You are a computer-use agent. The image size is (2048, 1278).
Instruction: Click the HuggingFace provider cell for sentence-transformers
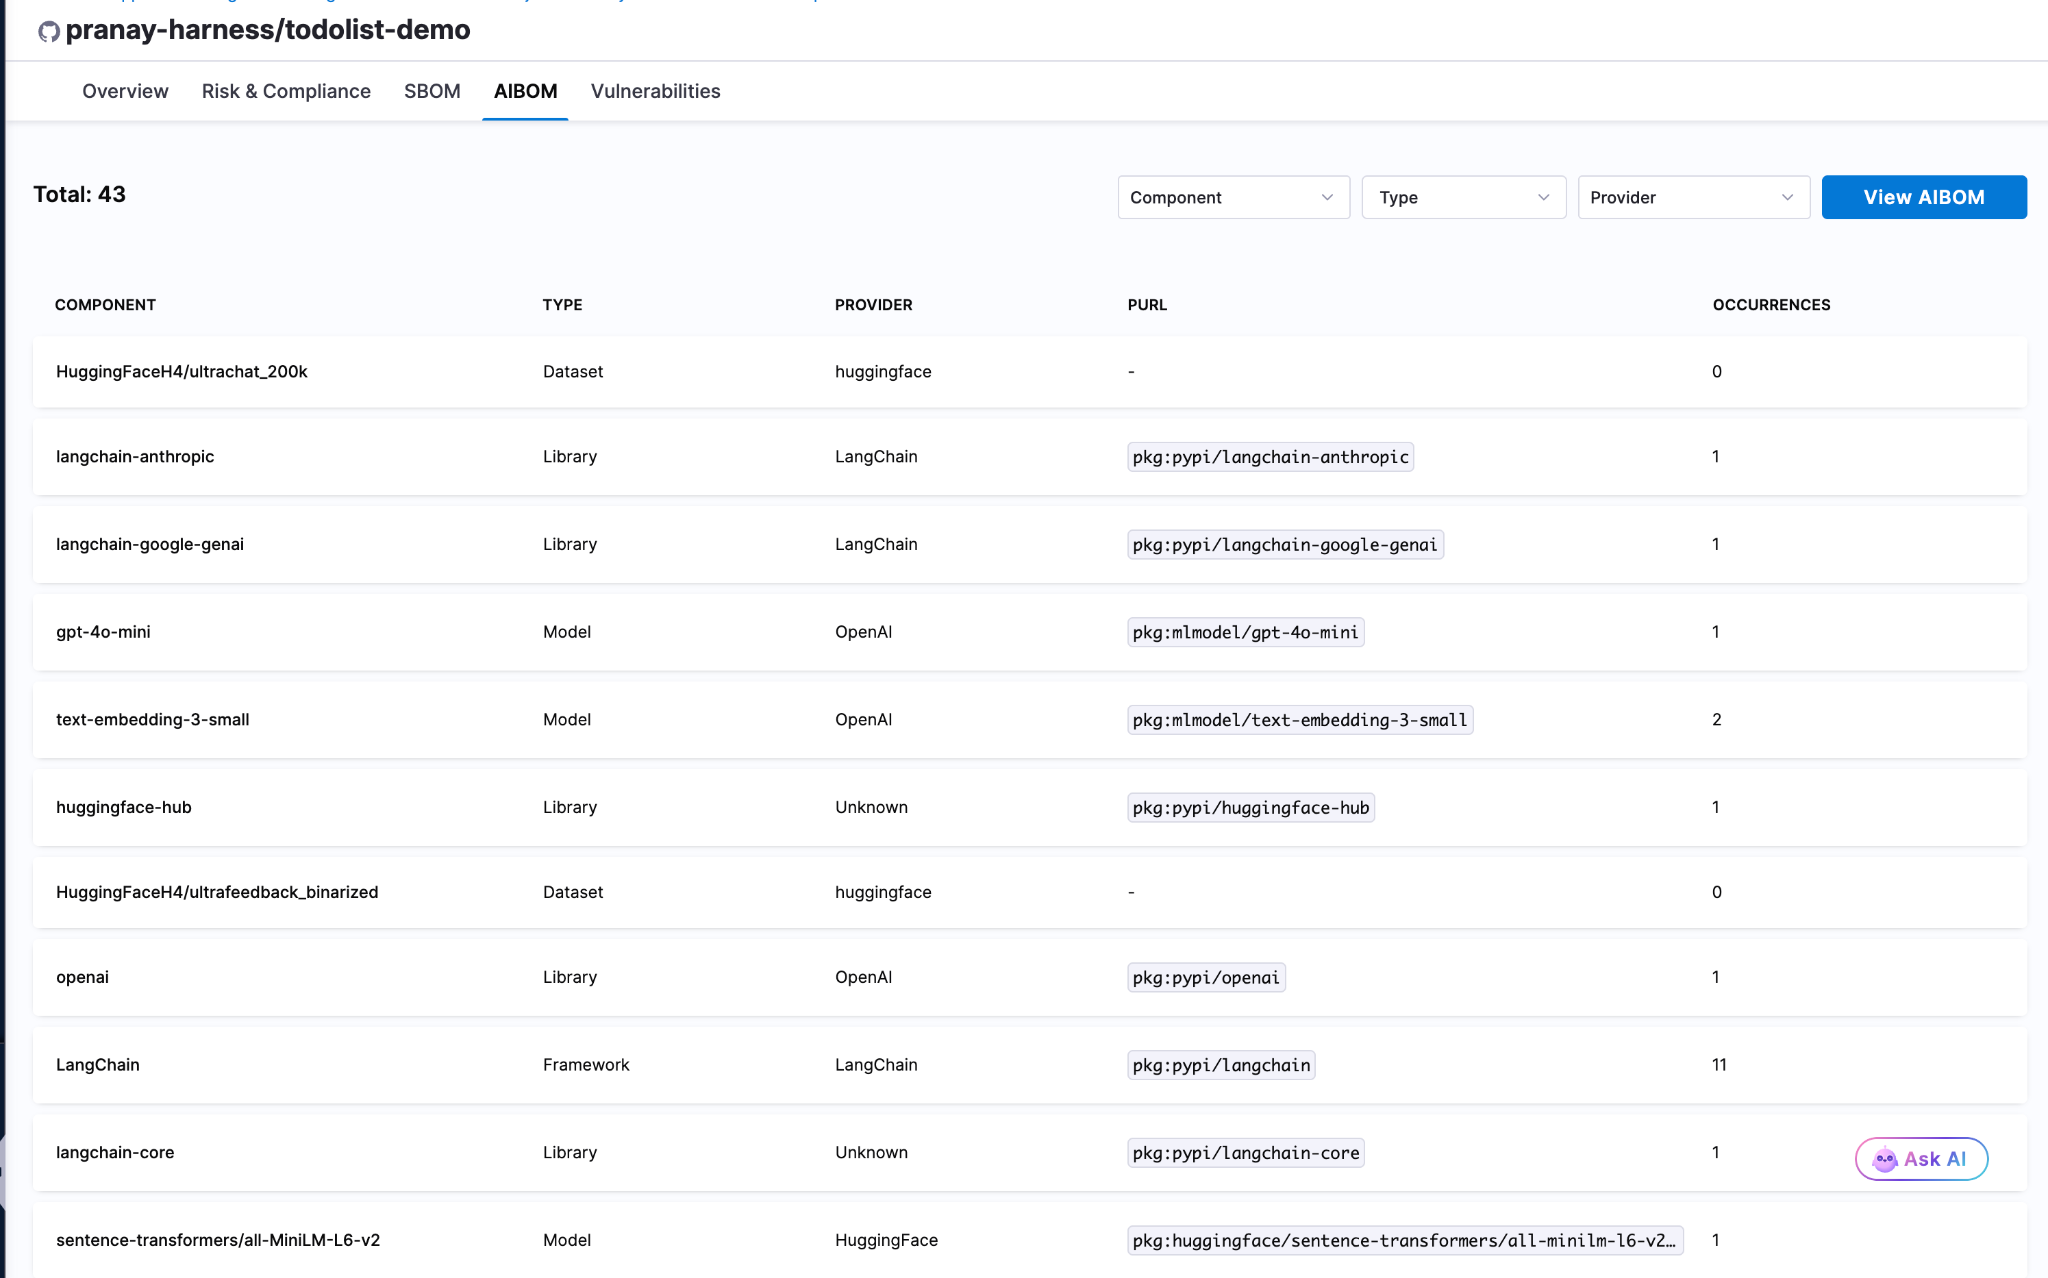(x=886, y=1240)
